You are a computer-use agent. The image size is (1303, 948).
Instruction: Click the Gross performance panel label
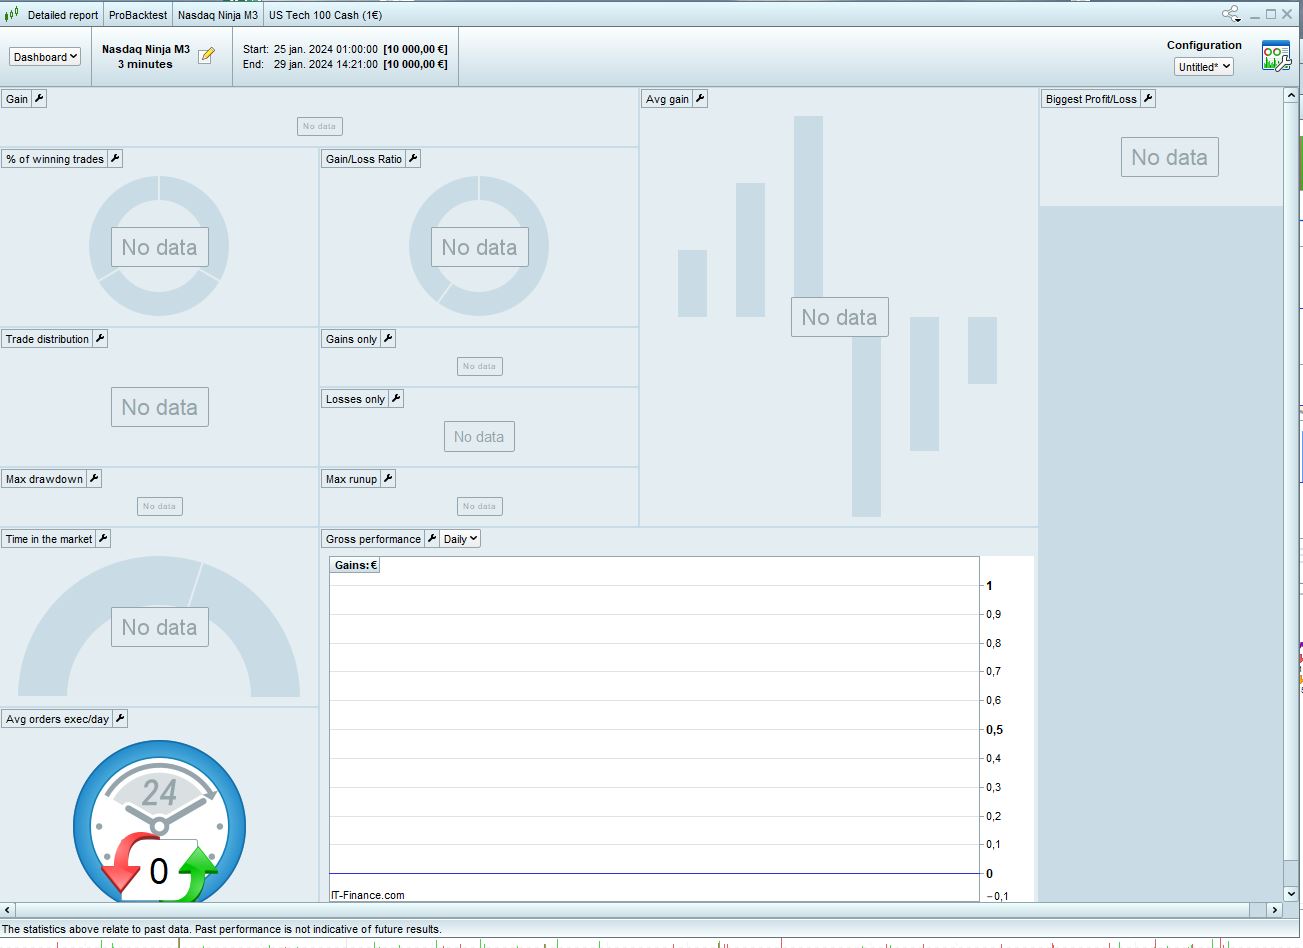(373, 539)
